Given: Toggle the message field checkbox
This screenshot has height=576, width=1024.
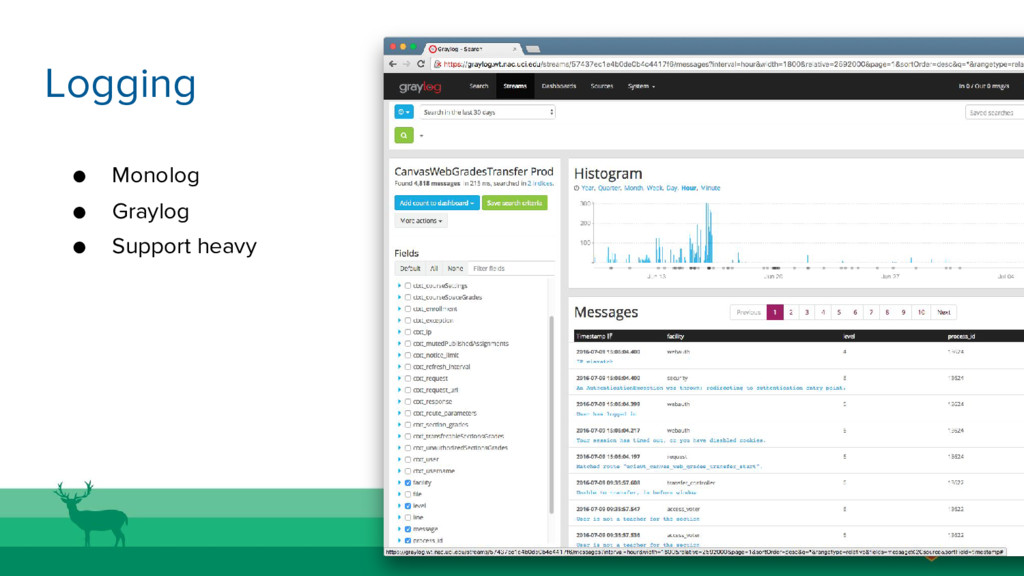Looking at the screenshot, I should tap(408, 529).
